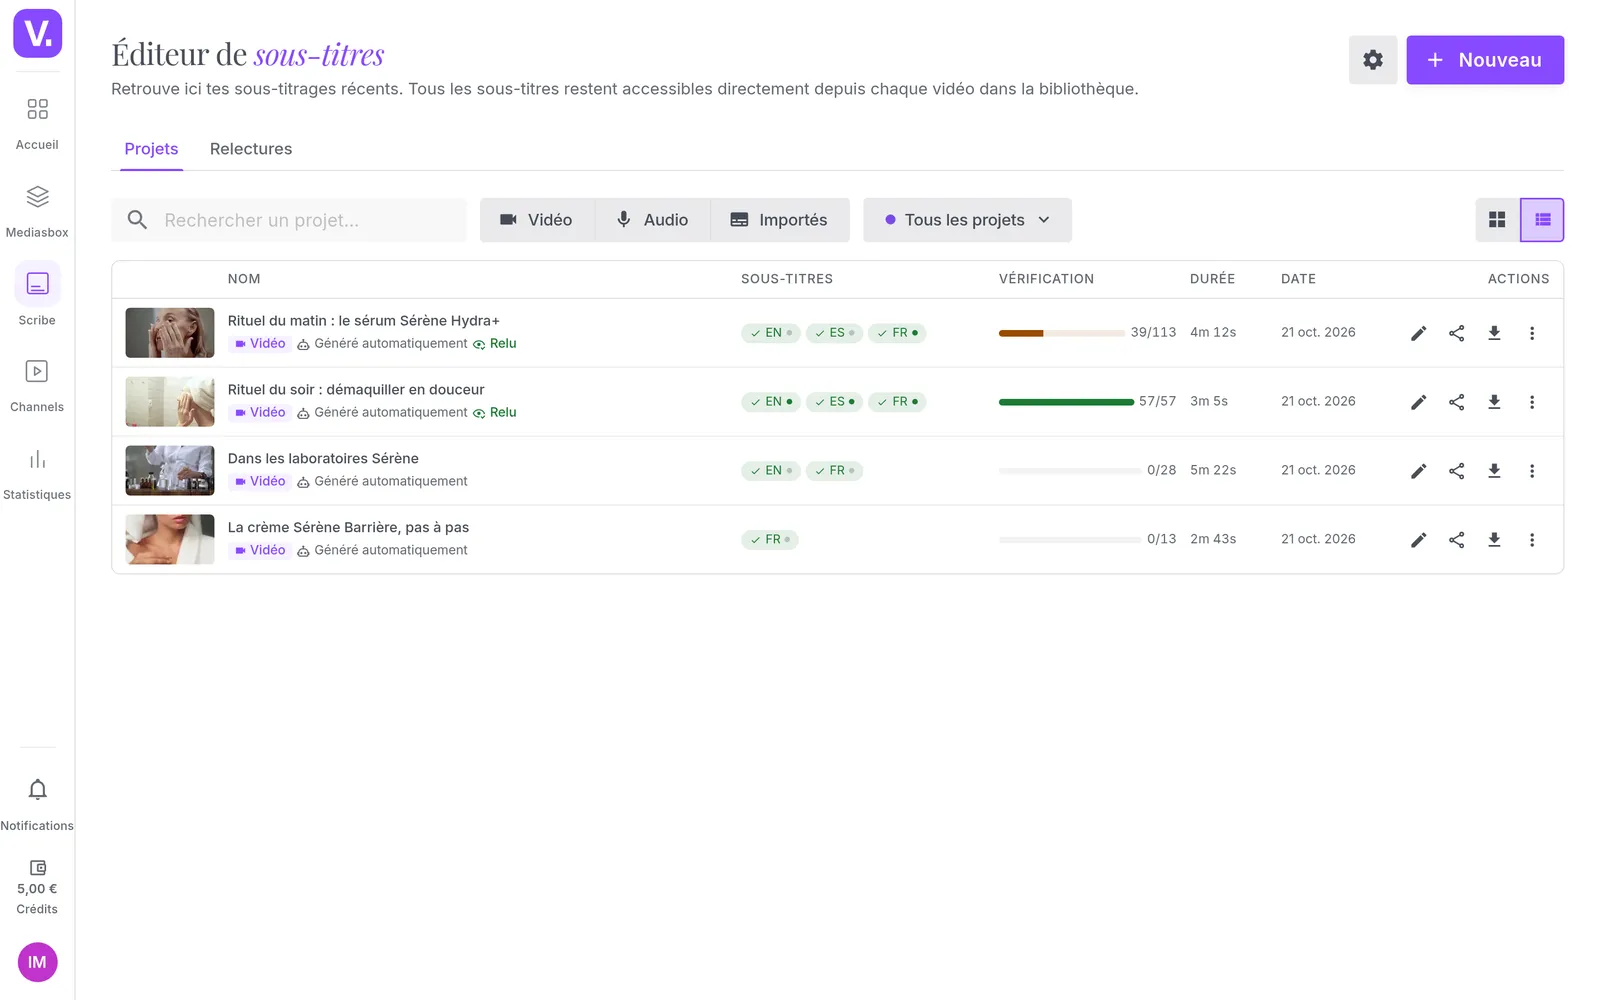
Task: Download 'Rituel du soir' subtitles
Action: click(x=1494, y=402)
